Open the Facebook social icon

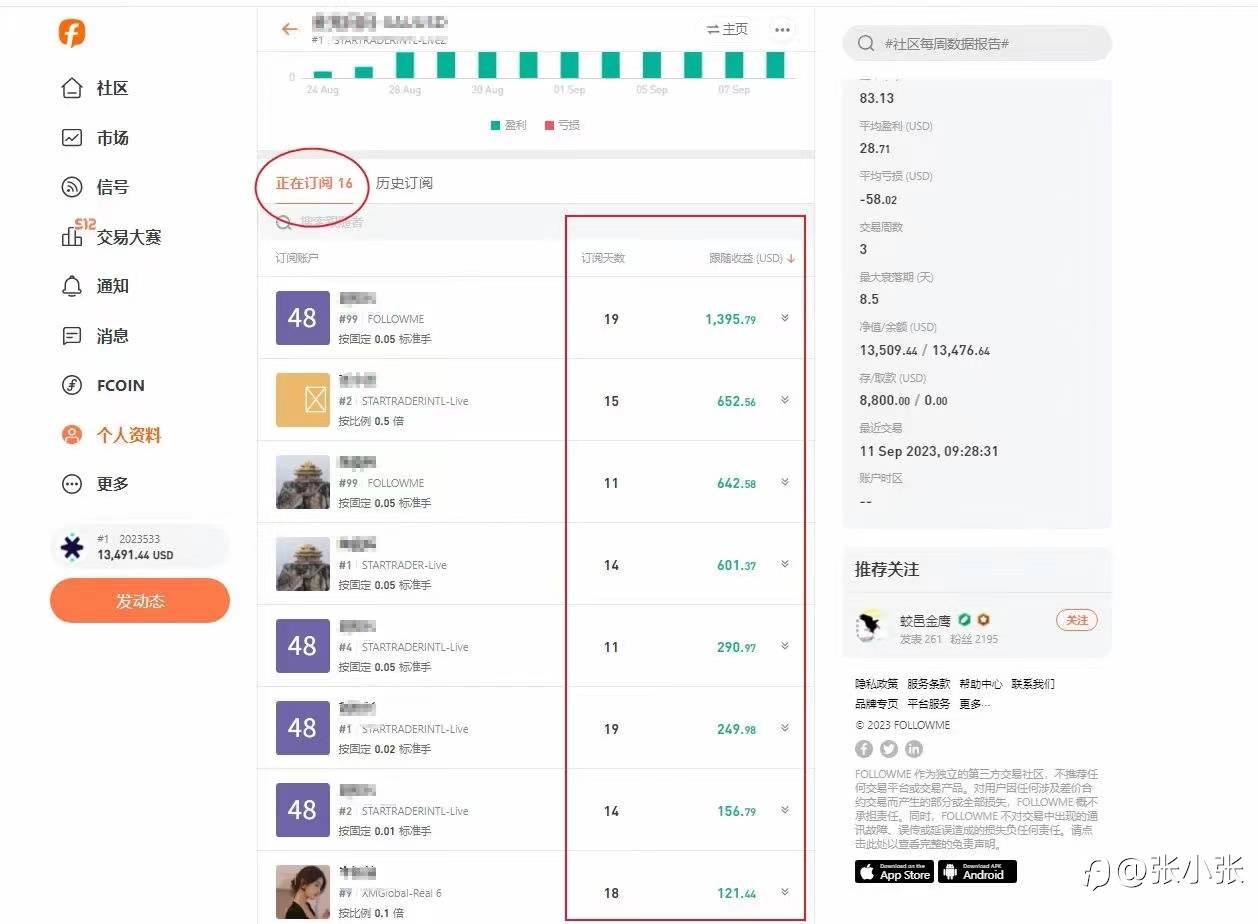click(x=864, y=749)
